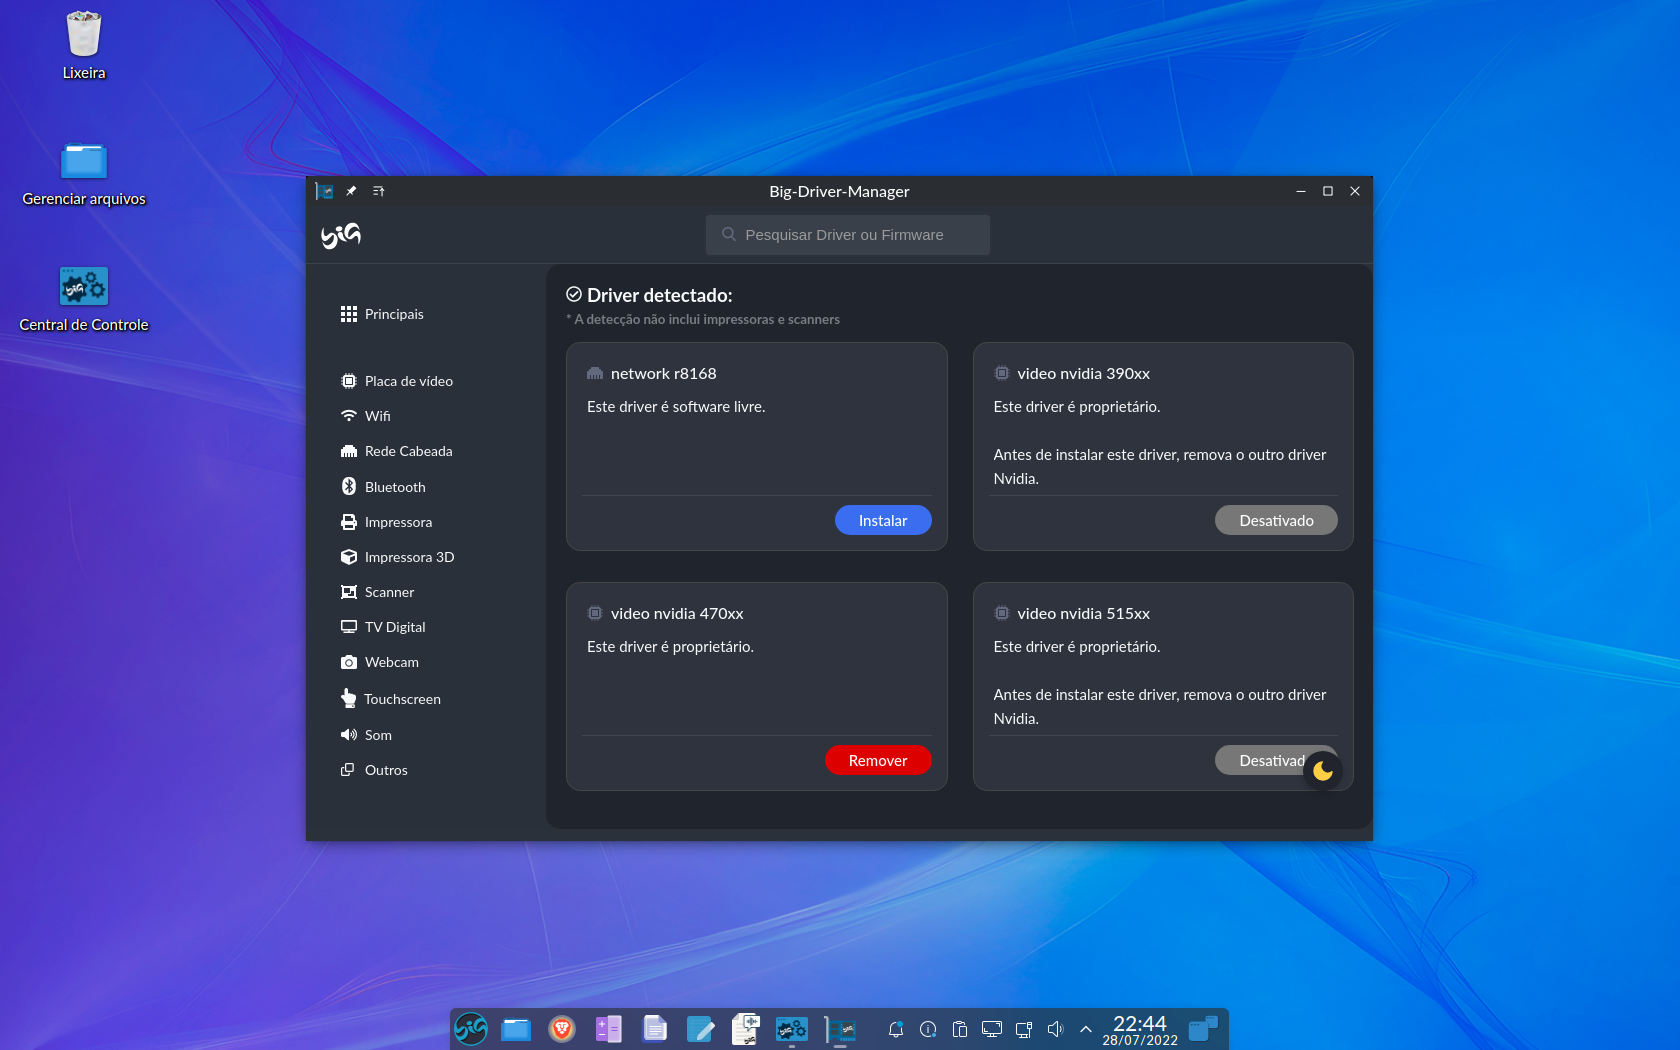Open Gerenciar arquivos desktop folder

pos(84,173)
